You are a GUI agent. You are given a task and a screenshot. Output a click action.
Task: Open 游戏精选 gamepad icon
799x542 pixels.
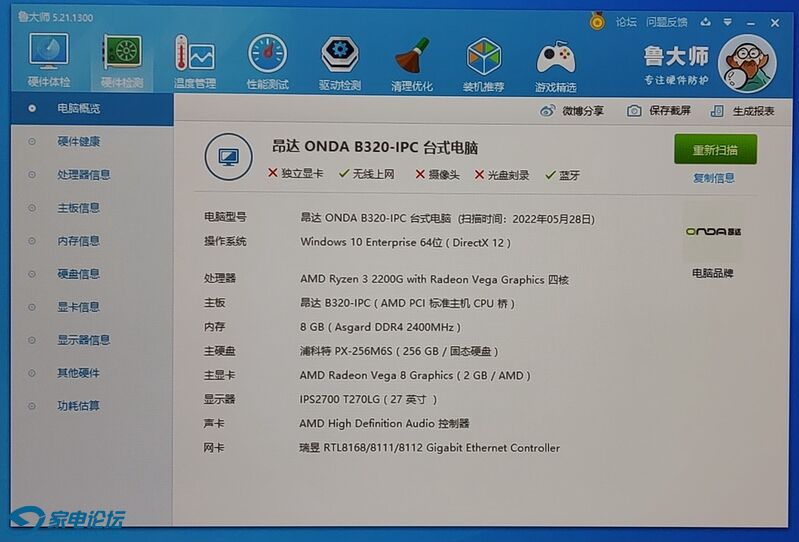[x=555, y=65]
